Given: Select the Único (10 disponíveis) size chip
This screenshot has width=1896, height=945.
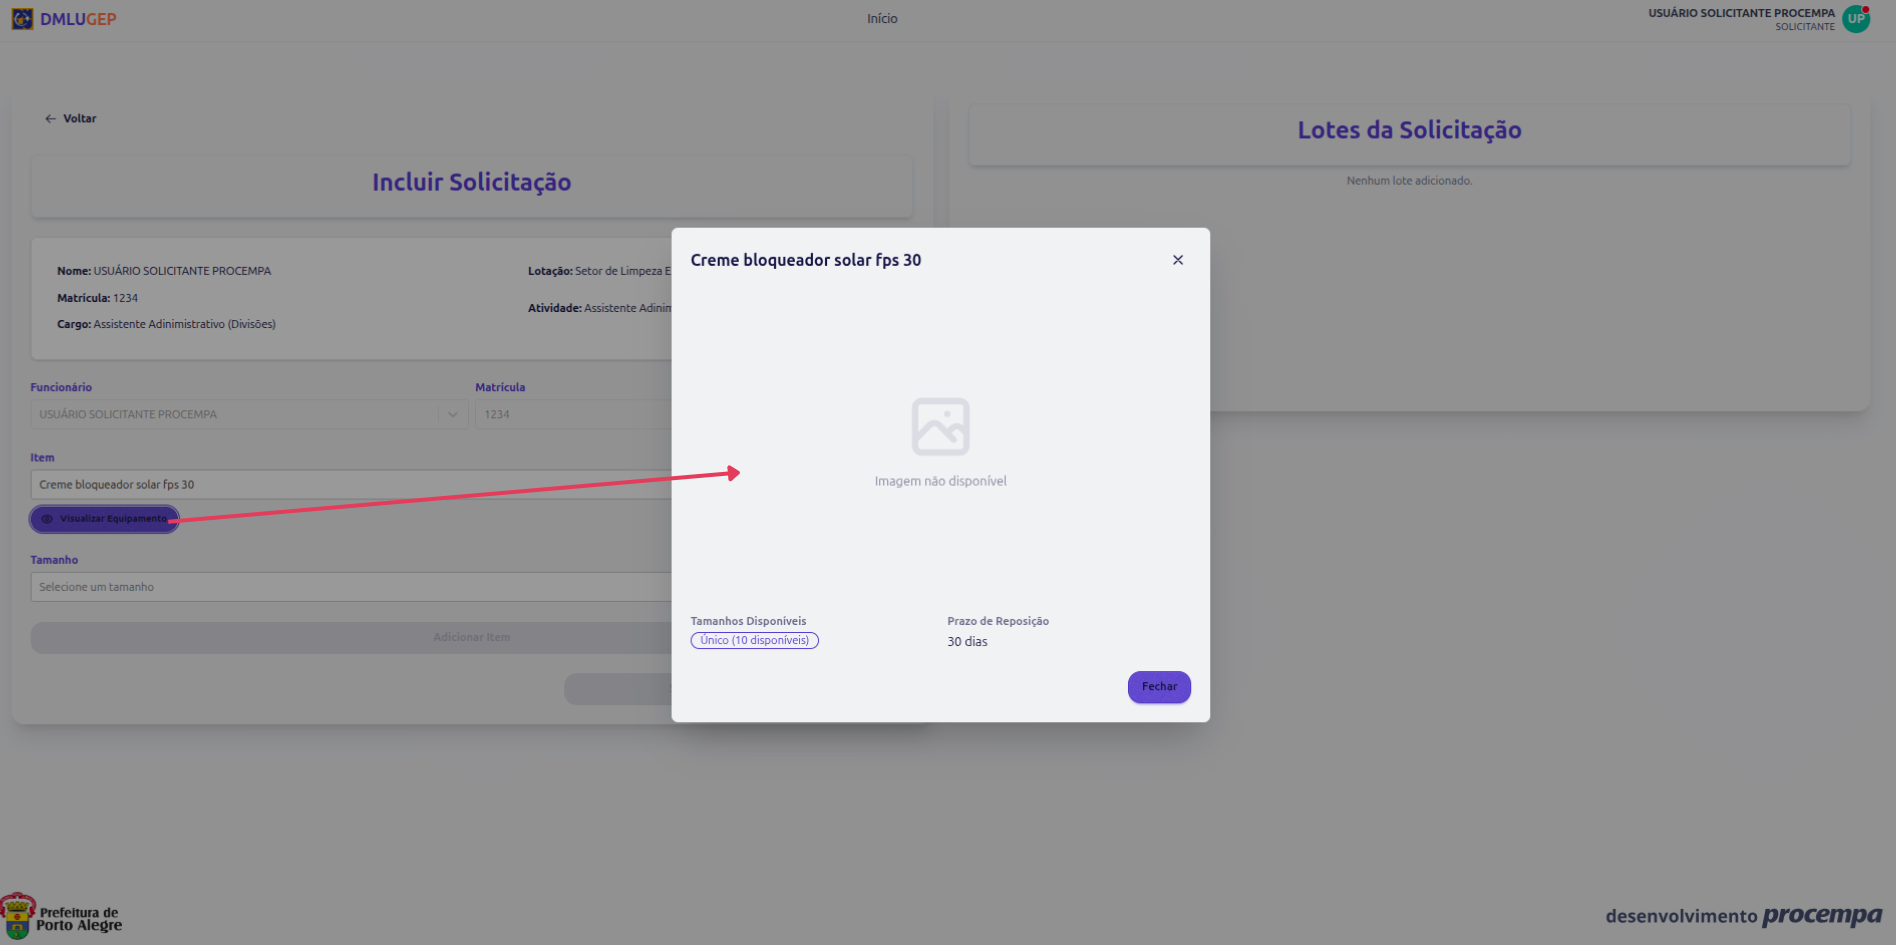Looking at the screenshot, I should pyautogui.click(x=754, y=641).
